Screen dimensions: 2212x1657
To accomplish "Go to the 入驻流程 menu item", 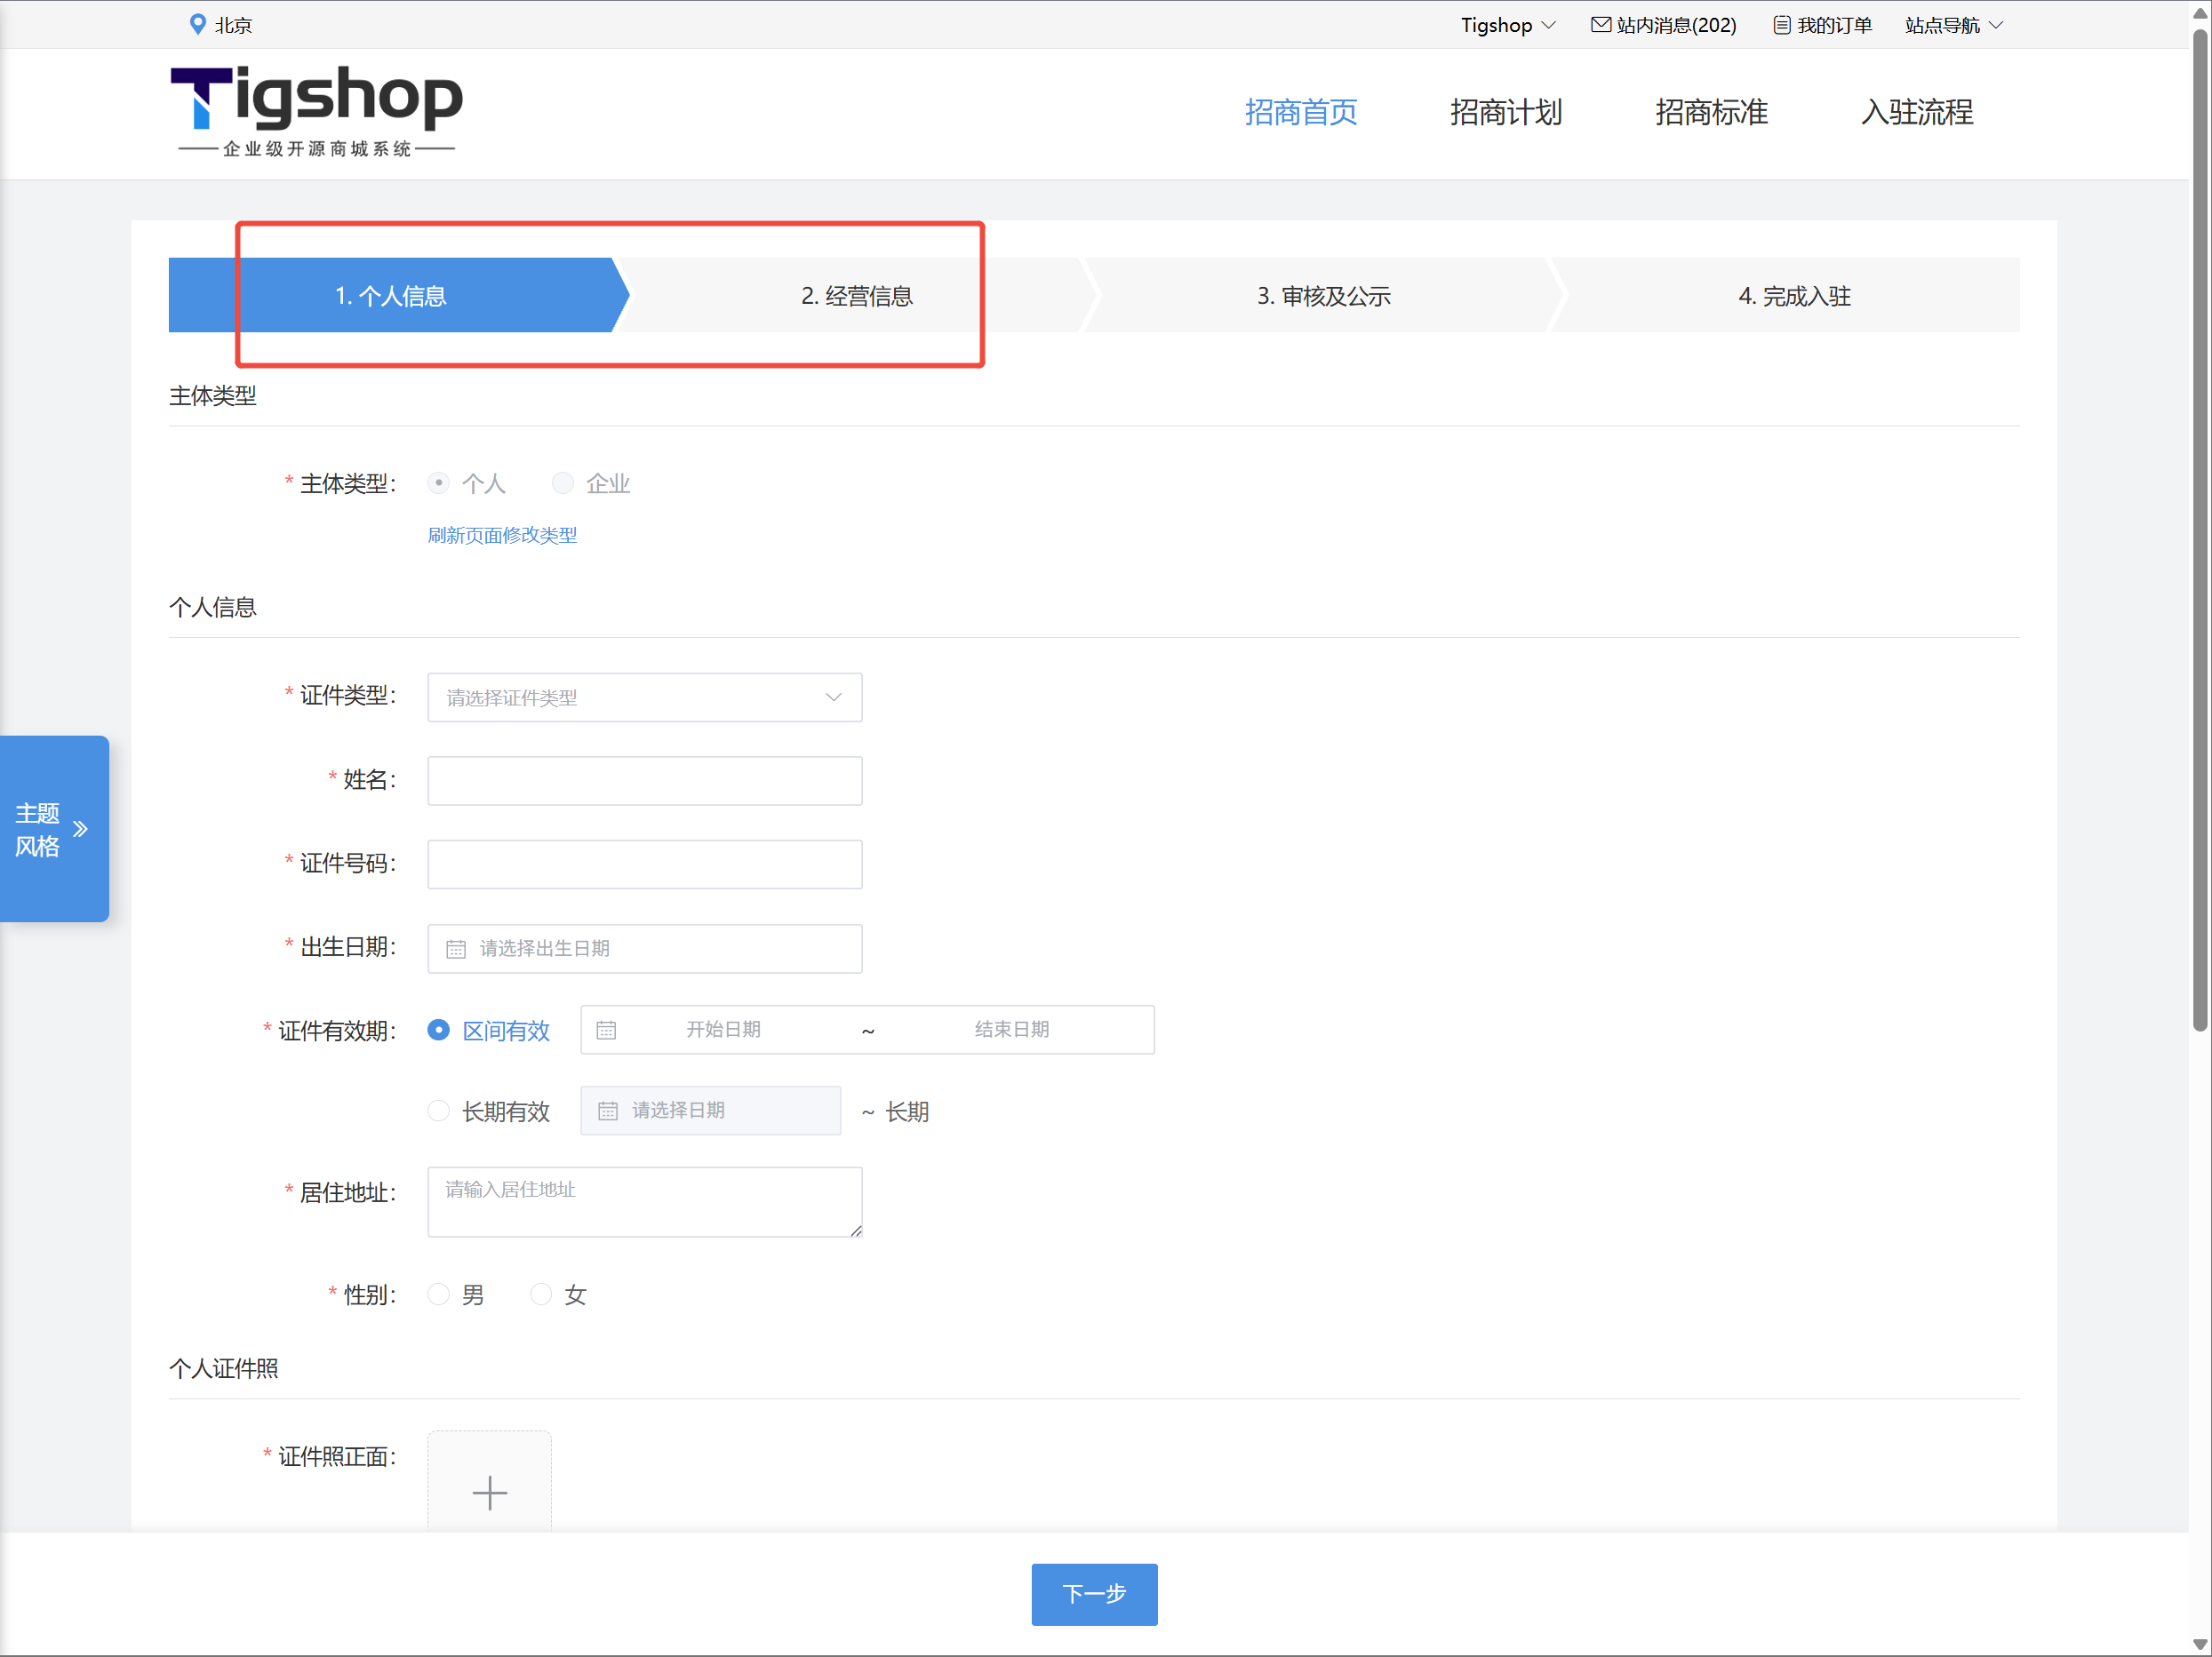I will click(1916, 112).
